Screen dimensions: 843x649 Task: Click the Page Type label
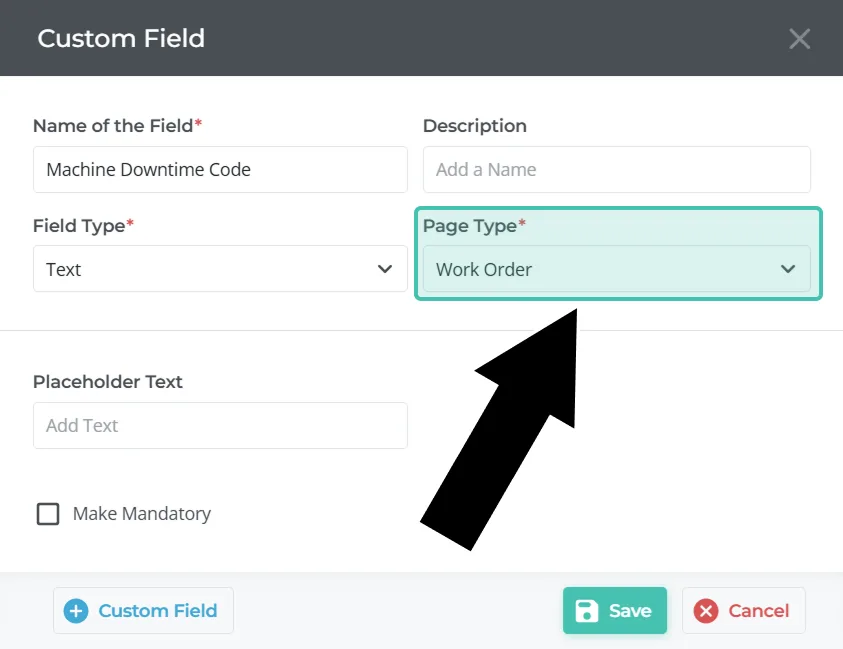469,226
